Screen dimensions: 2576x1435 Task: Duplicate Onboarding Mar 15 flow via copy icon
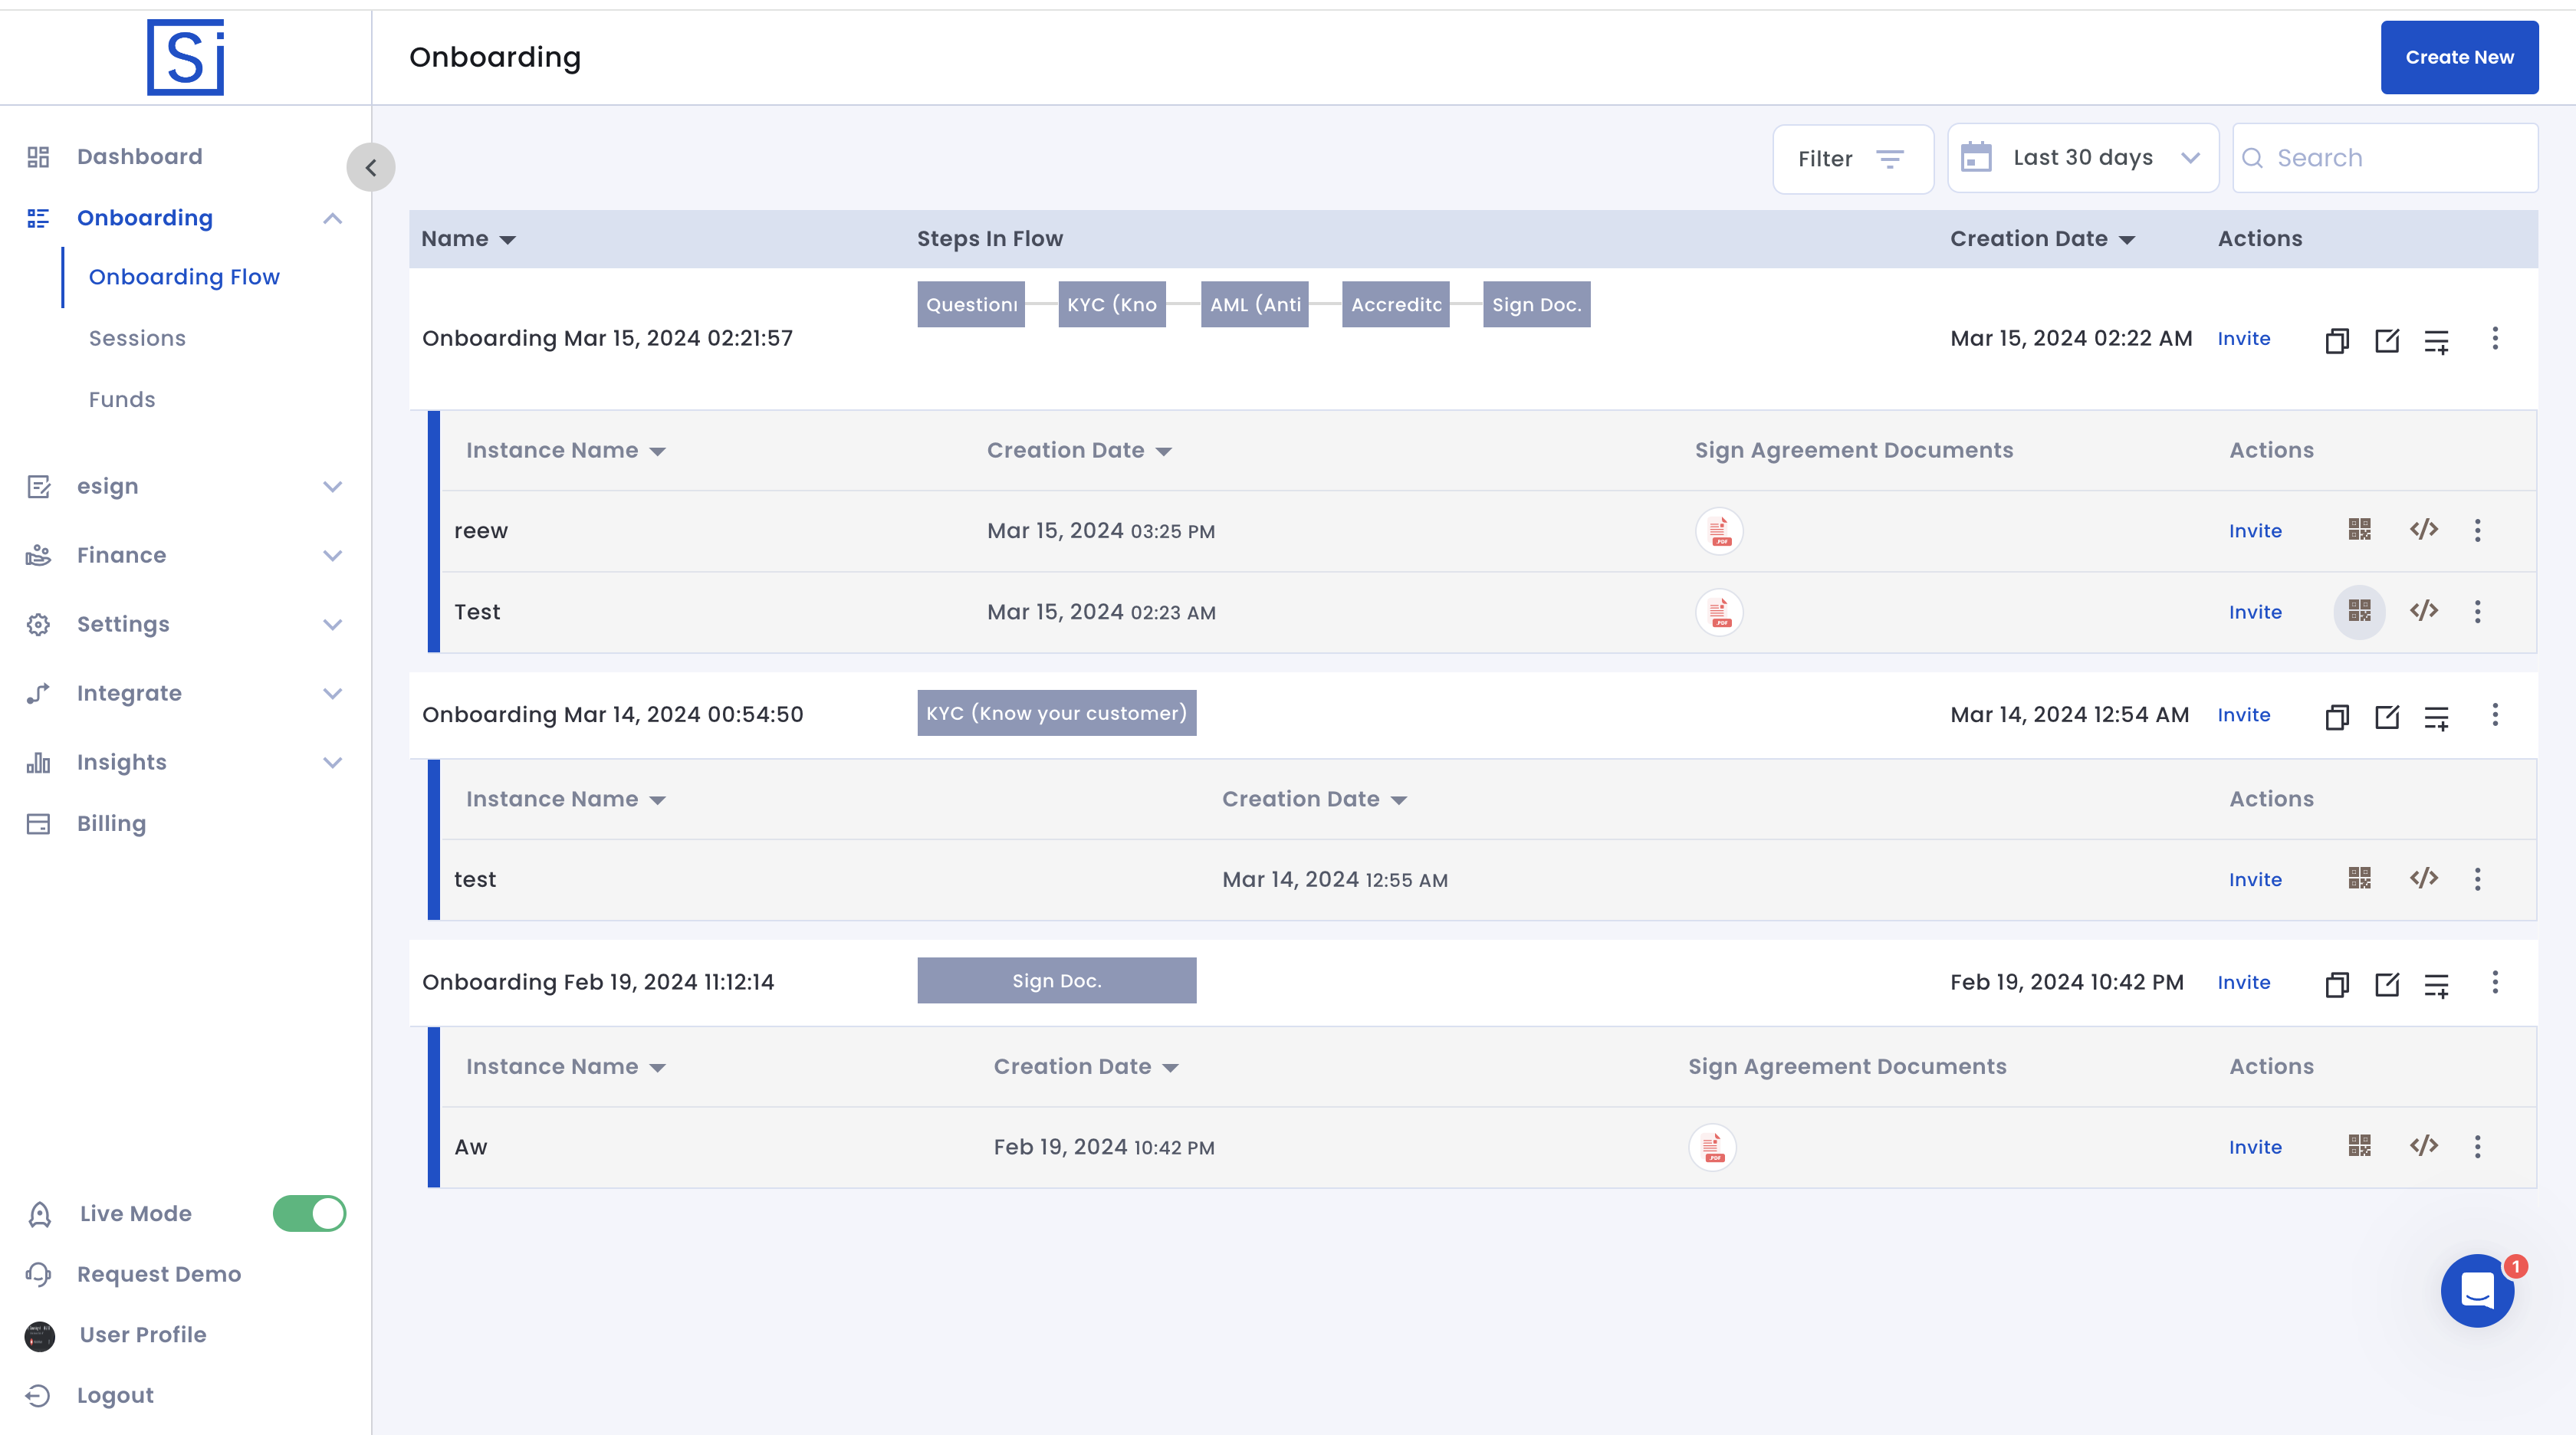(2336, 340)
